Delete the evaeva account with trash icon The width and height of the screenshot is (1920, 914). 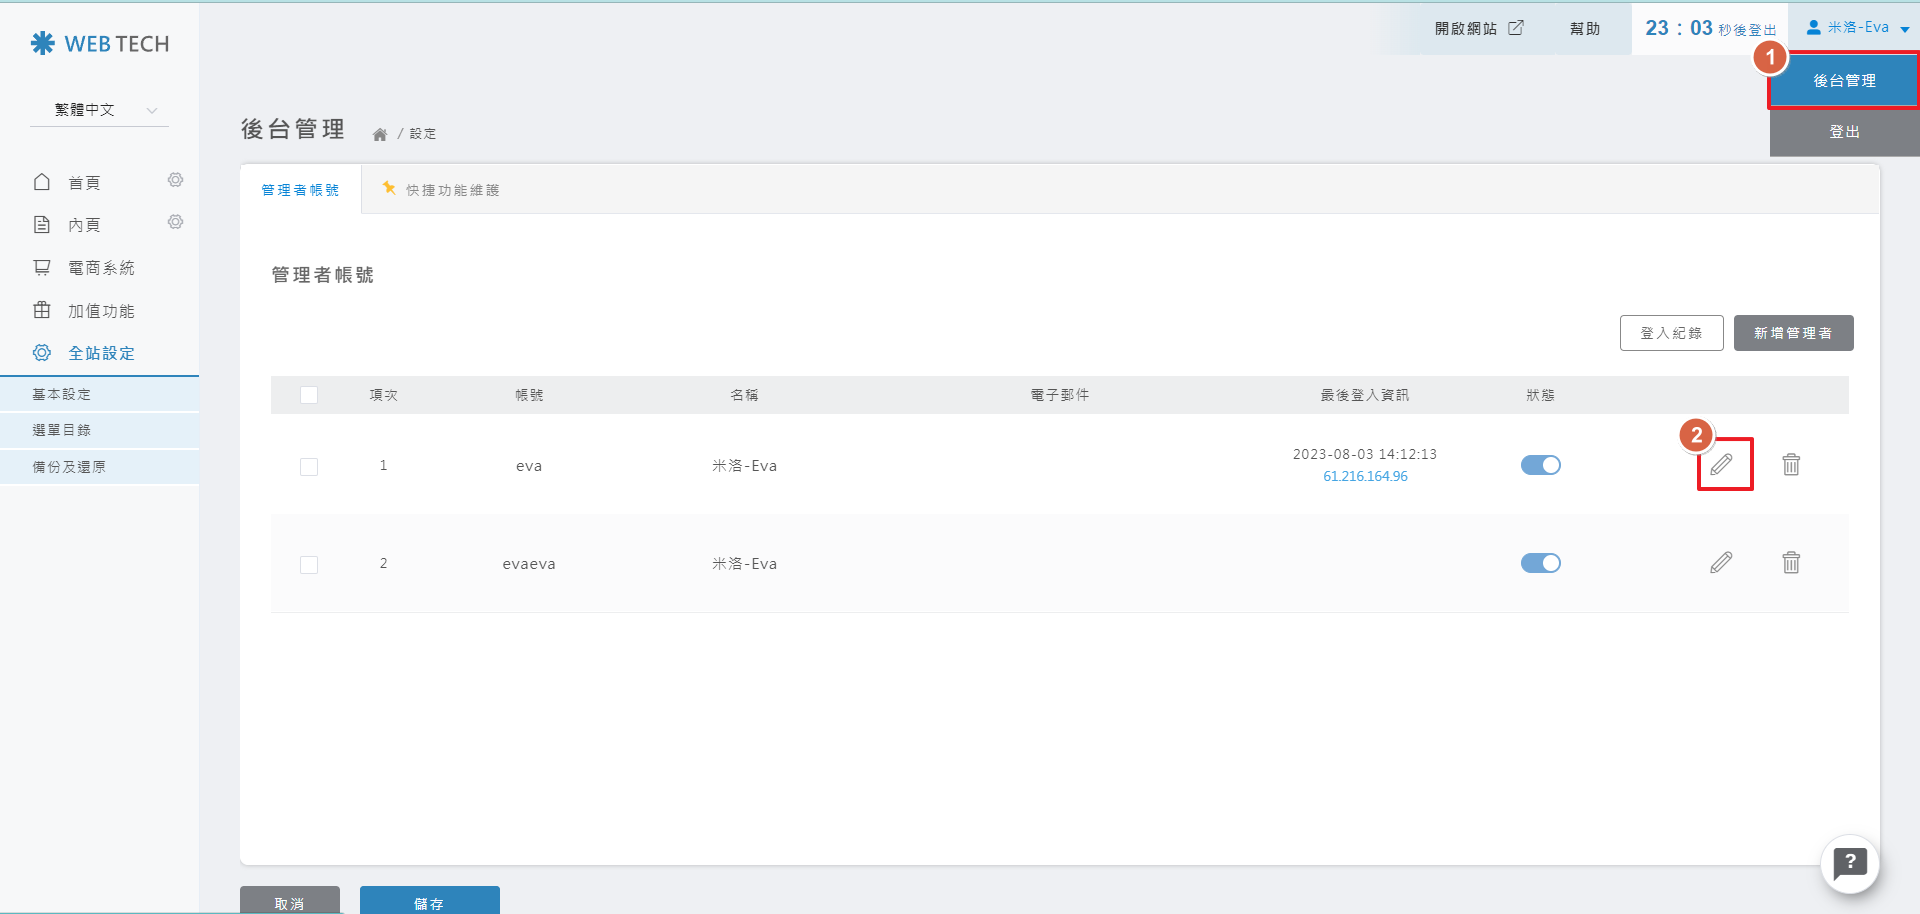[1791, 563]
